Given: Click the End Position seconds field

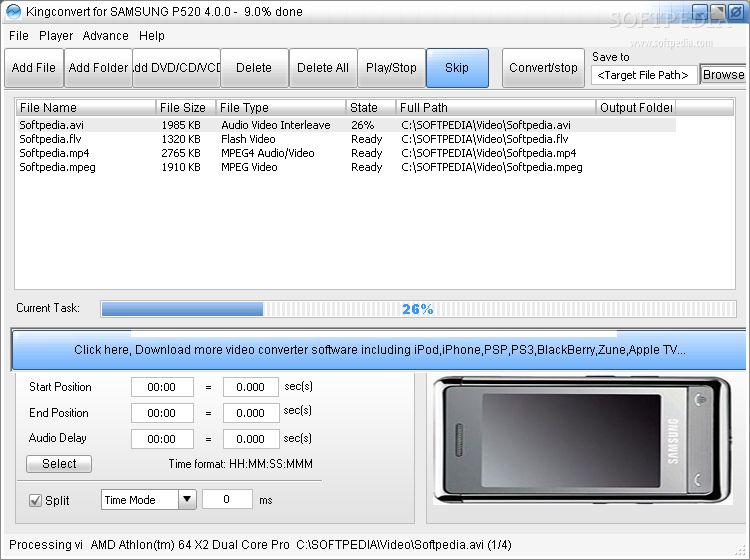Looking at the screenshot, I should pos(251,413).
